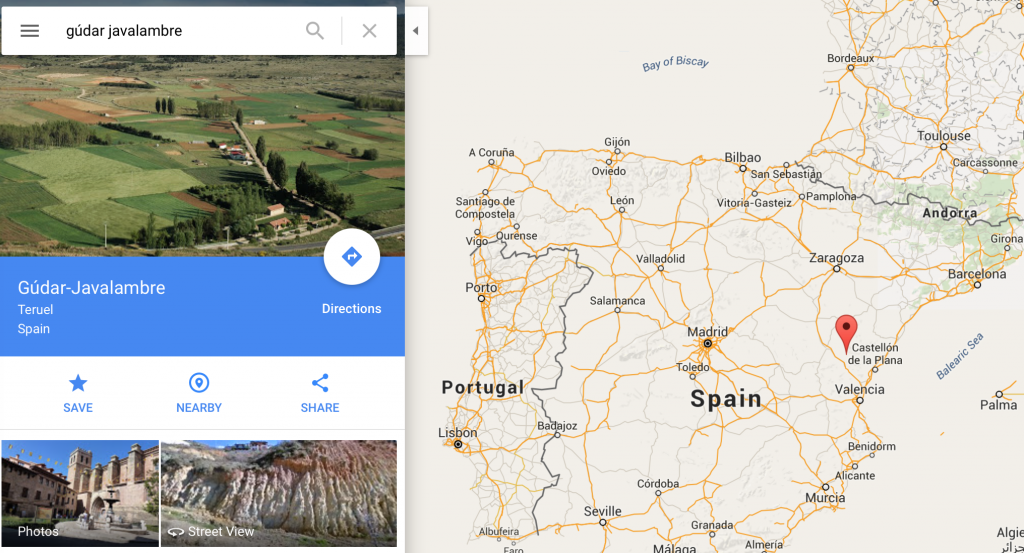Open Nearby with pin icon

(x=199, y=383)
